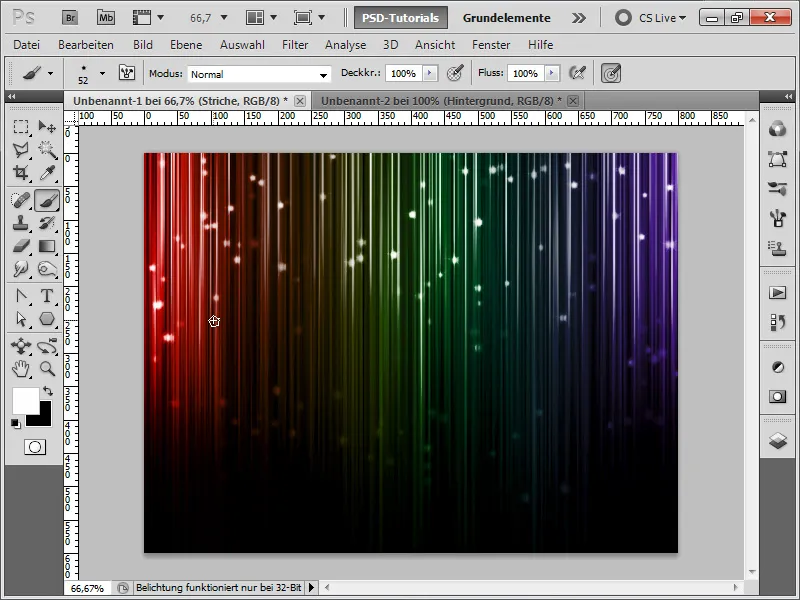The image size is (800, 600).
Task: Swap foreground and background colors
Action: point(48,391)
